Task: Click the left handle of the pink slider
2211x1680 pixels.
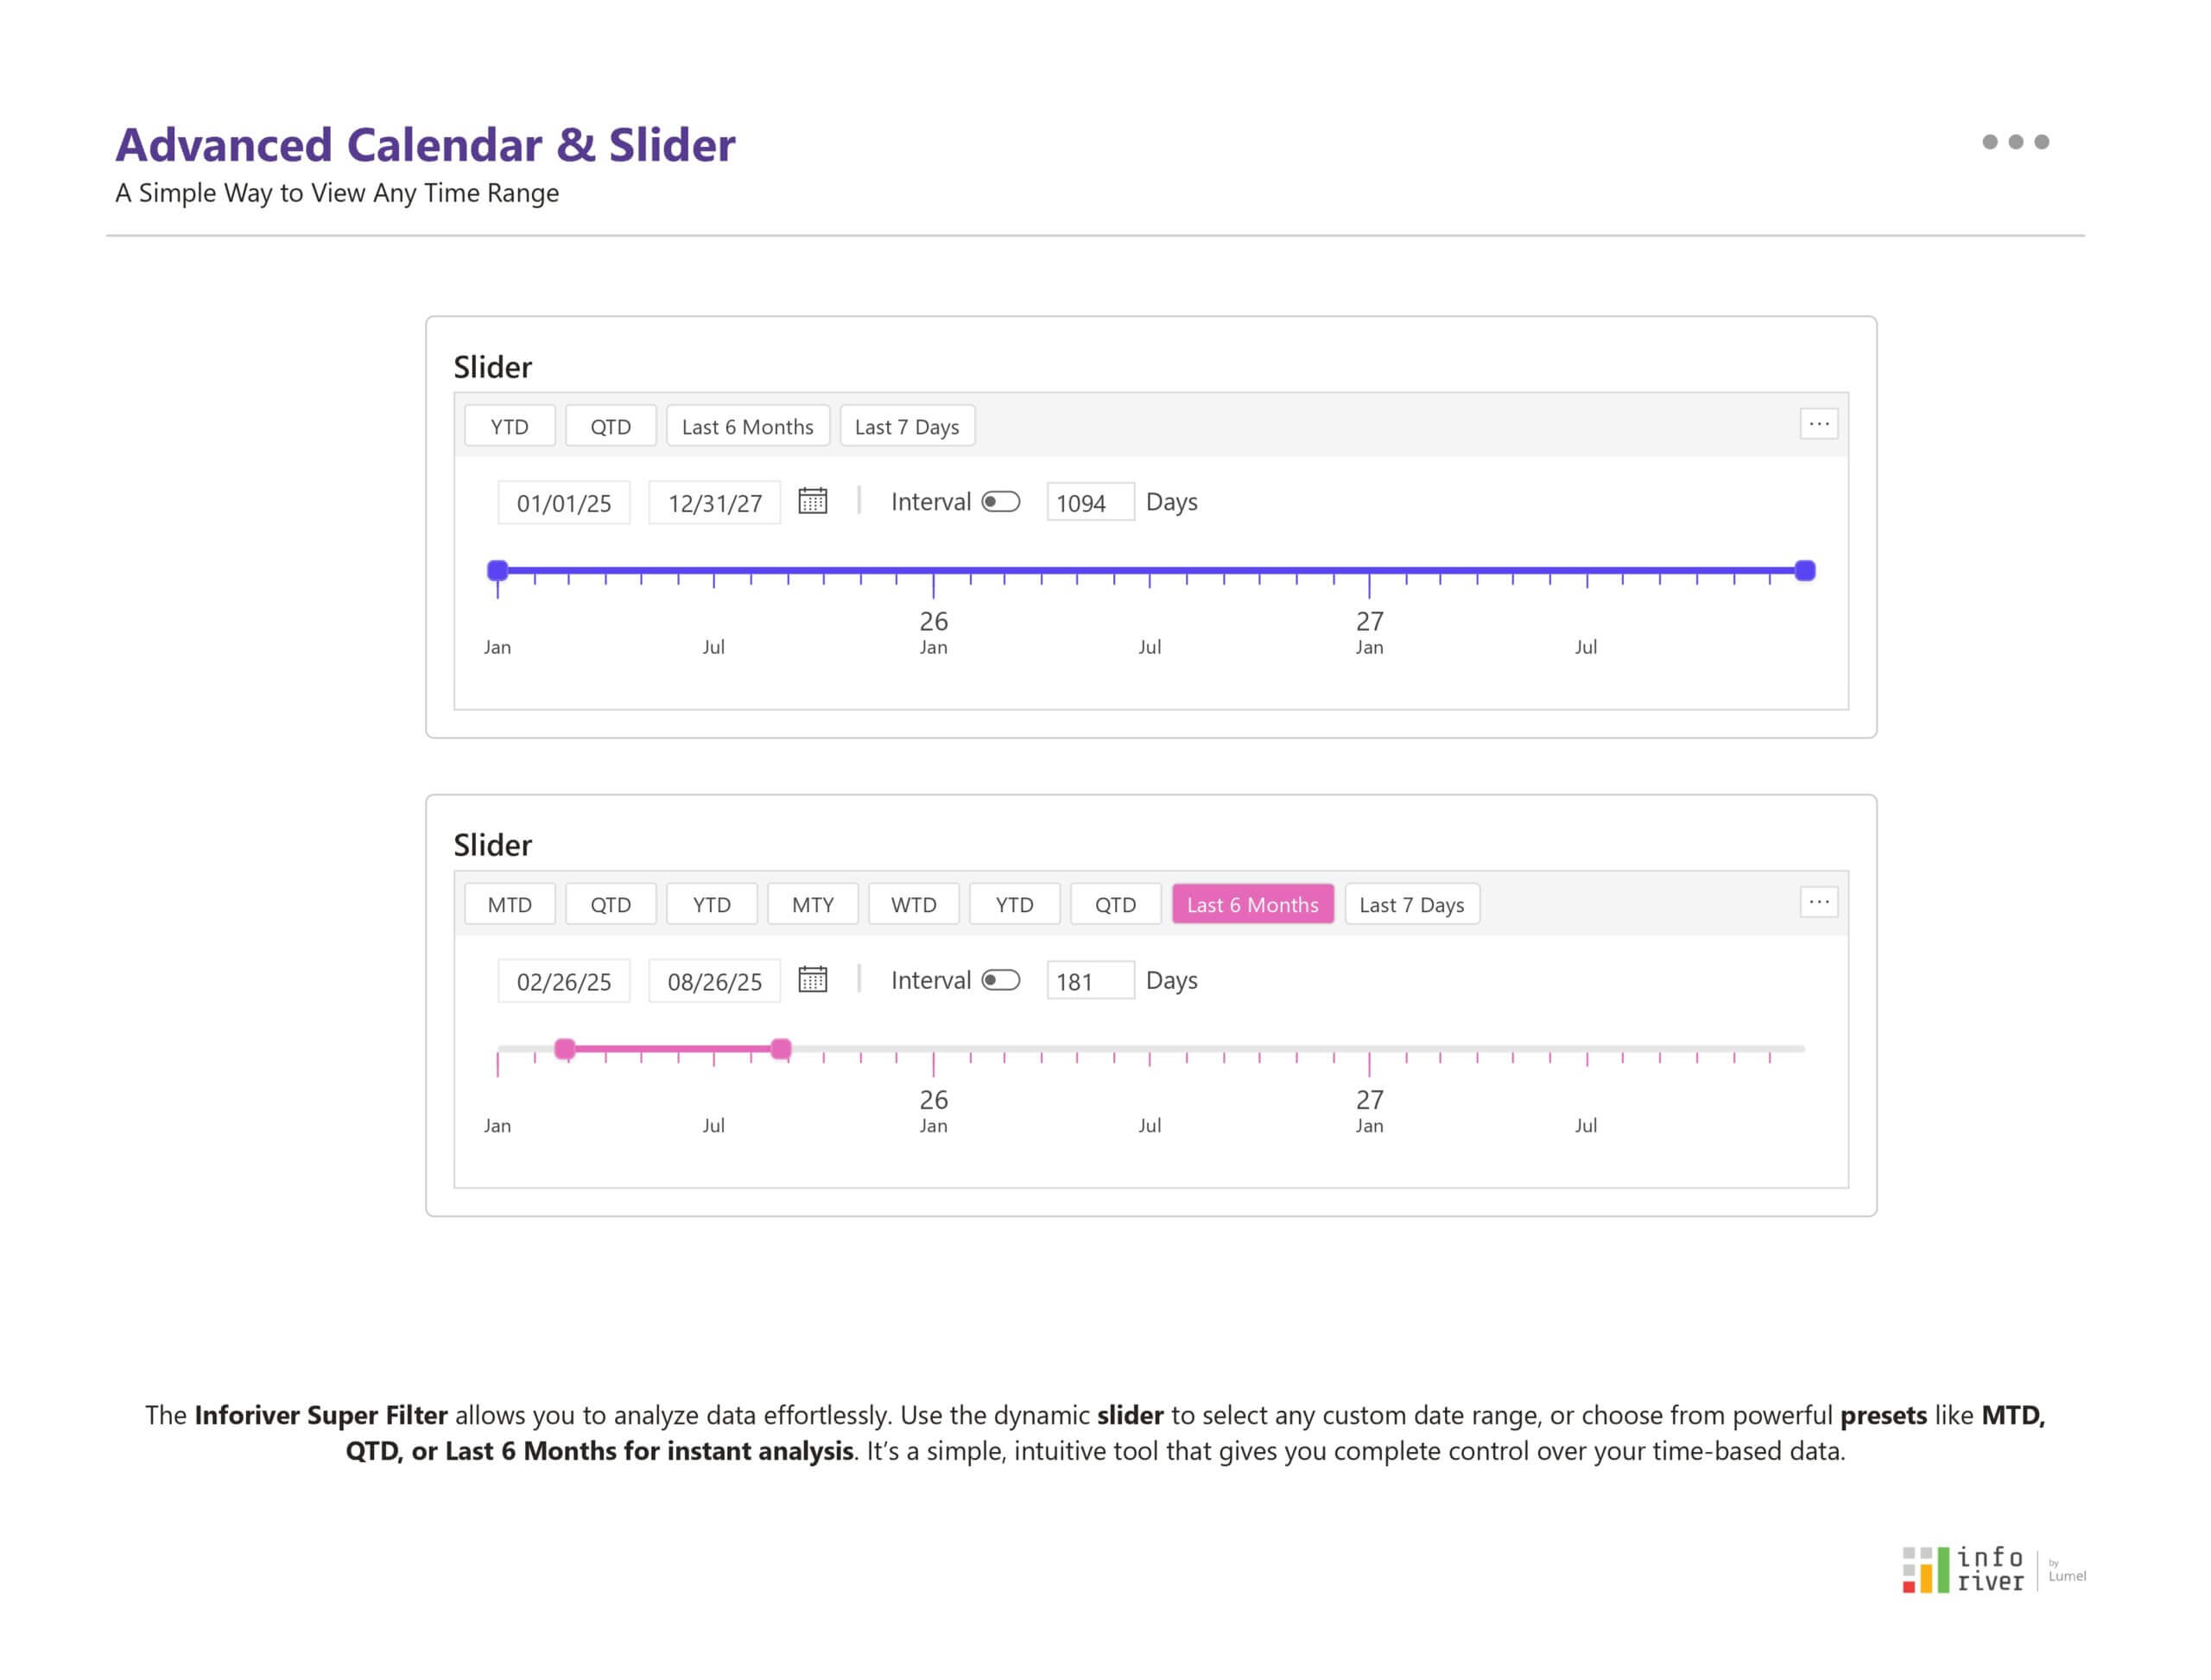Action: pyautogui.click(x=567, y=1047)
